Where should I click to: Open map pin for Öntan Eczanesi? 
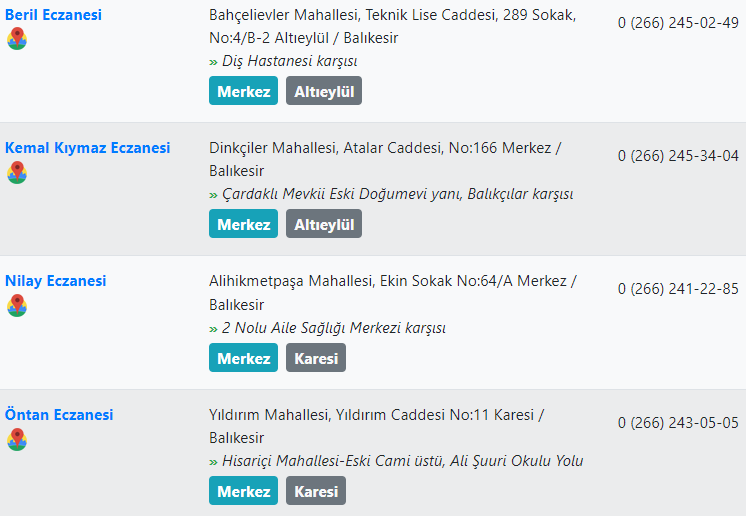[x=17, y=439]
